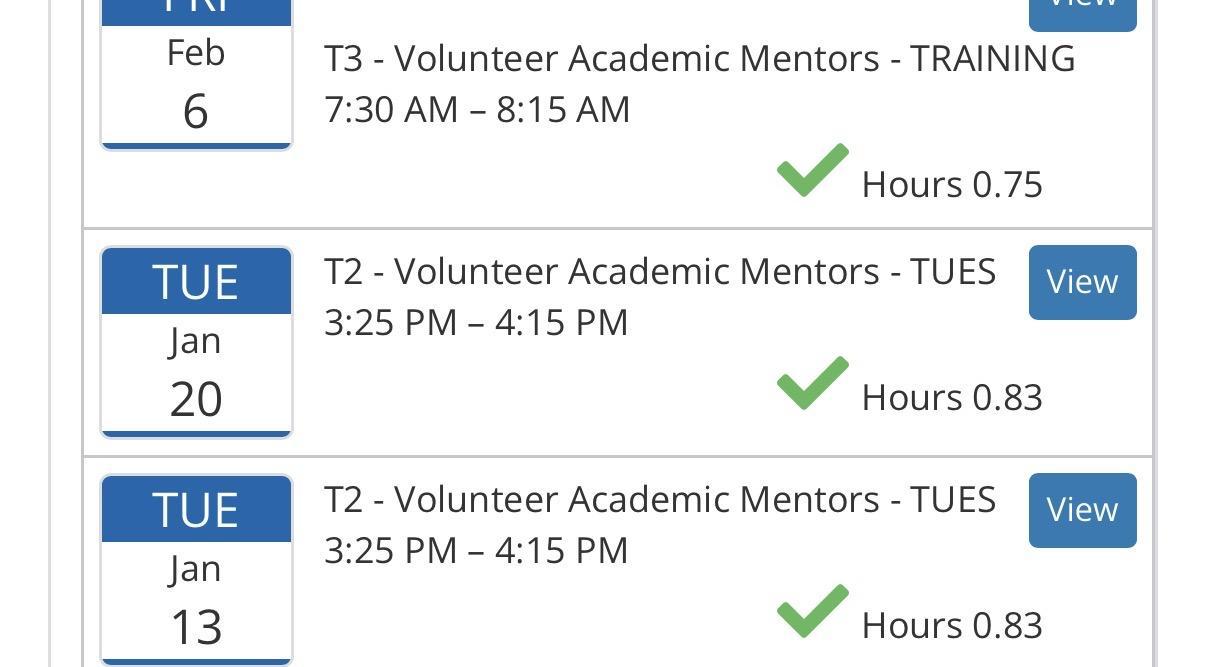The height and width of the screenshot is (667, 1206).
Task: Click the Hours 0.75 label
Action: (x=952, y=185)
